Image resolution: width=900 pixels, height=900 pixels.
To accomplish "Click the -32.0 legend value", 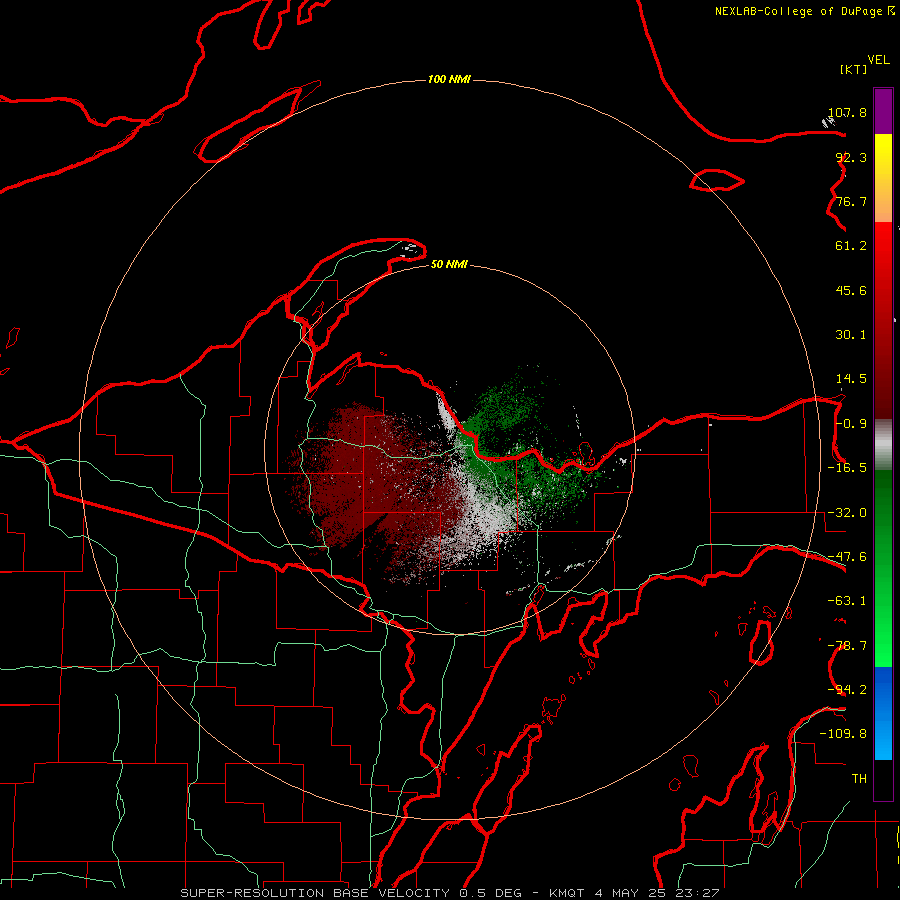I will click(x=847, y=513).
